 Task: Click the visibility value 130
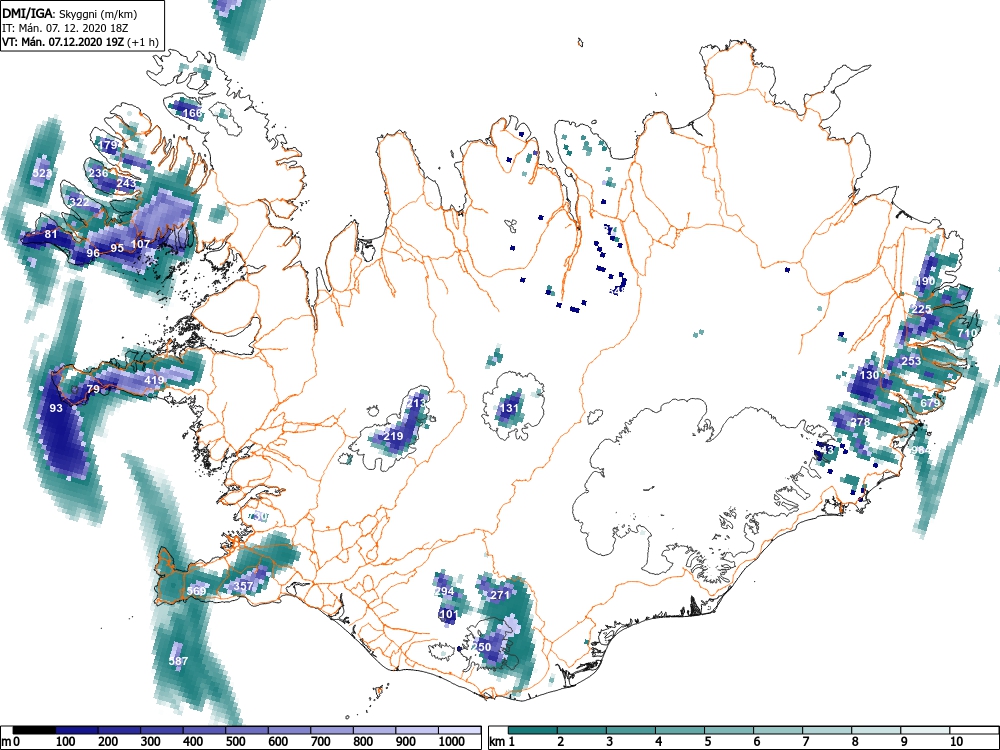point(869,375)
